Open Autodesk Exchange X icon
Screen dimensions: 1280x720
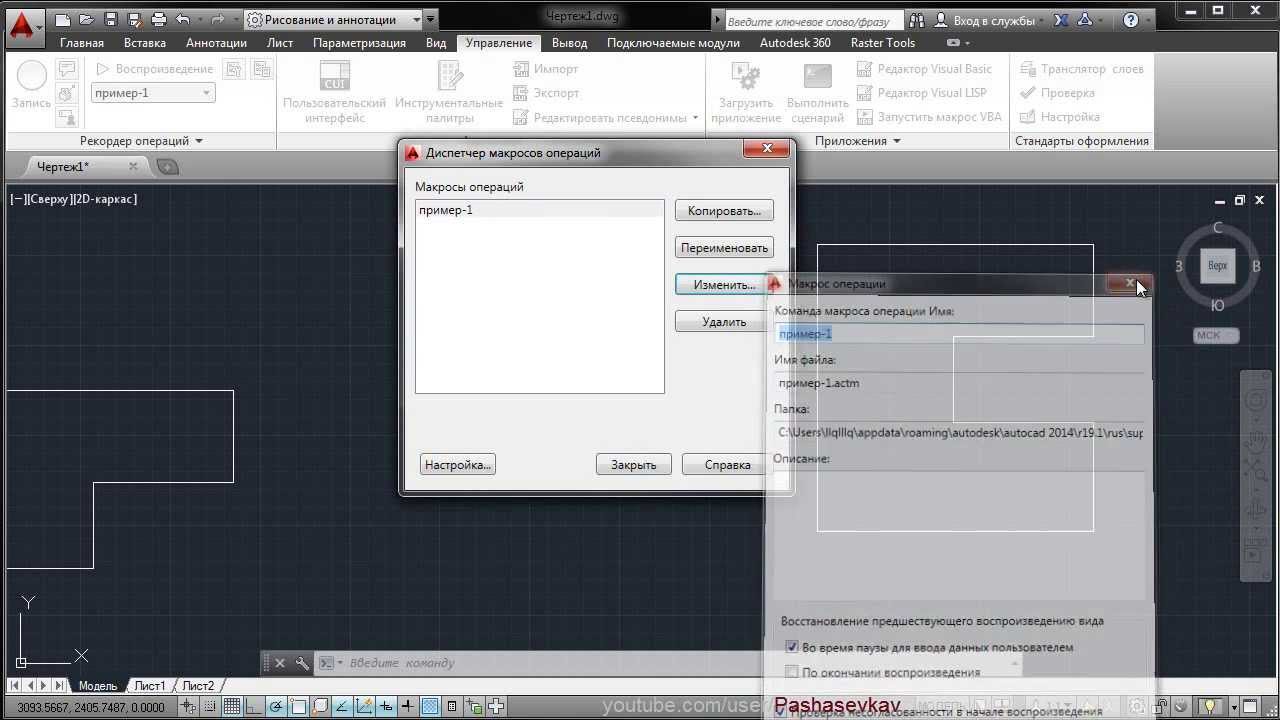coord(1061,20)
